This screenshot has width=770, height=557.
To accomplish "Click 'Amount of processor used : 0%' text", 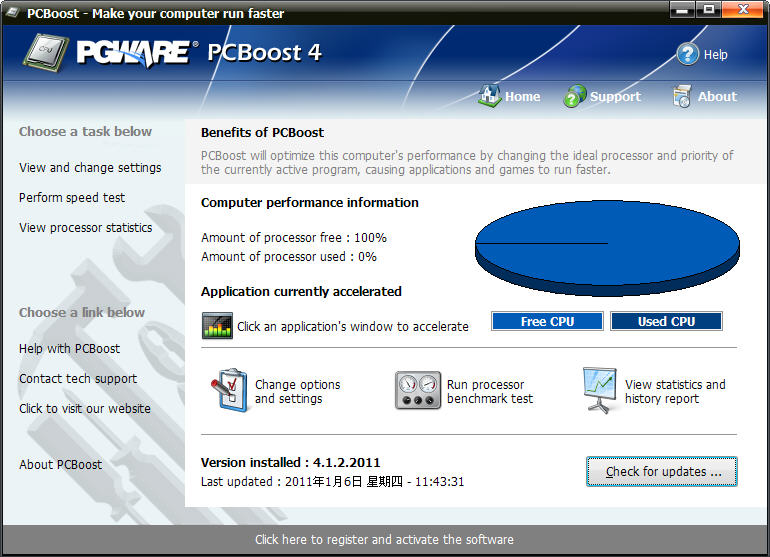I will click(289, 257).
